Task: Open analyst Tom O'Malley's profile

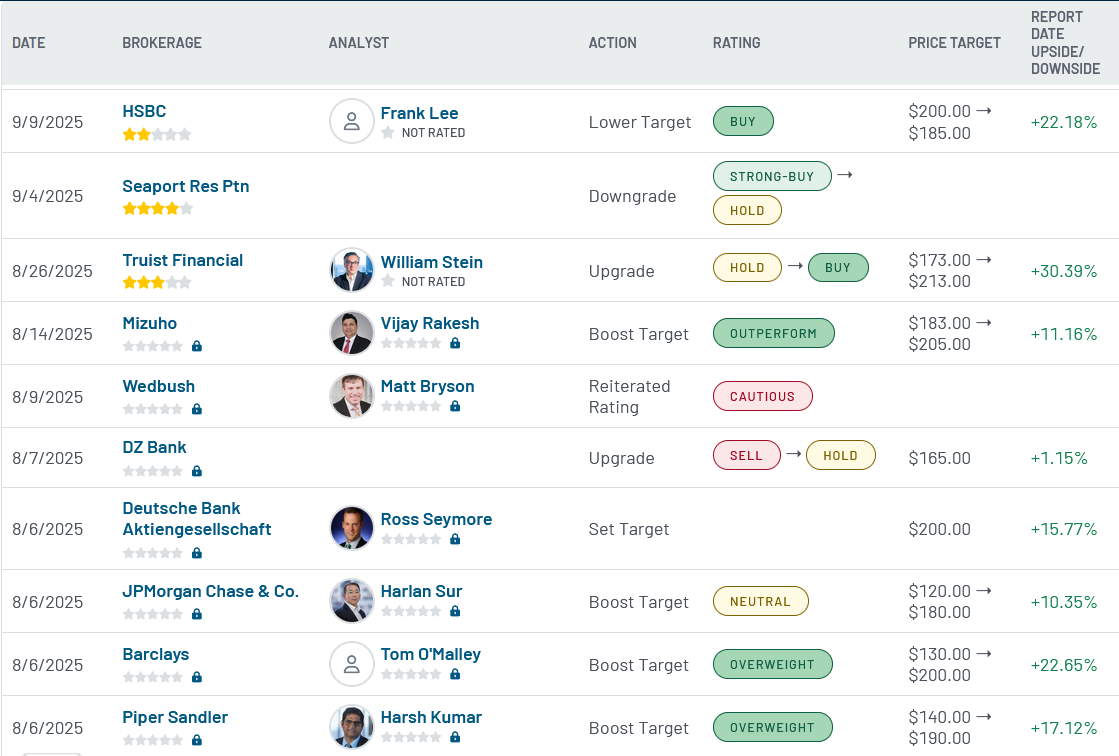Action: (x=430, y=655)
